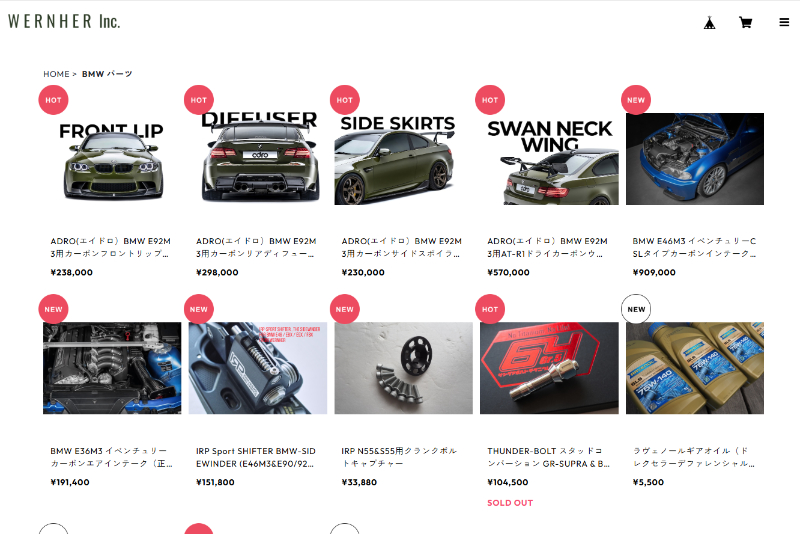
Task: Click NEW badge on the IRP Sport Shifter
Action: [198, 309]
